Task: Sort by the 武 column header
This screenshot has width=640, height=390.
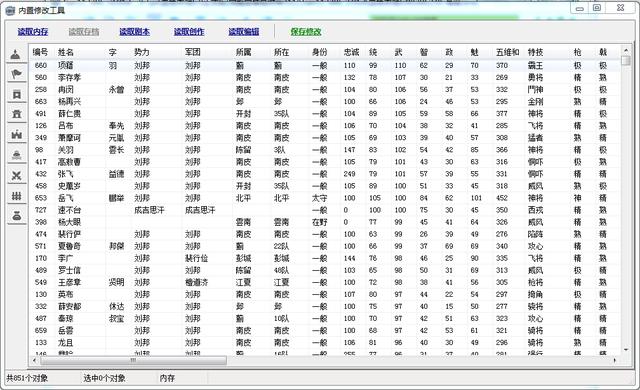Action: tap(398, 52)
